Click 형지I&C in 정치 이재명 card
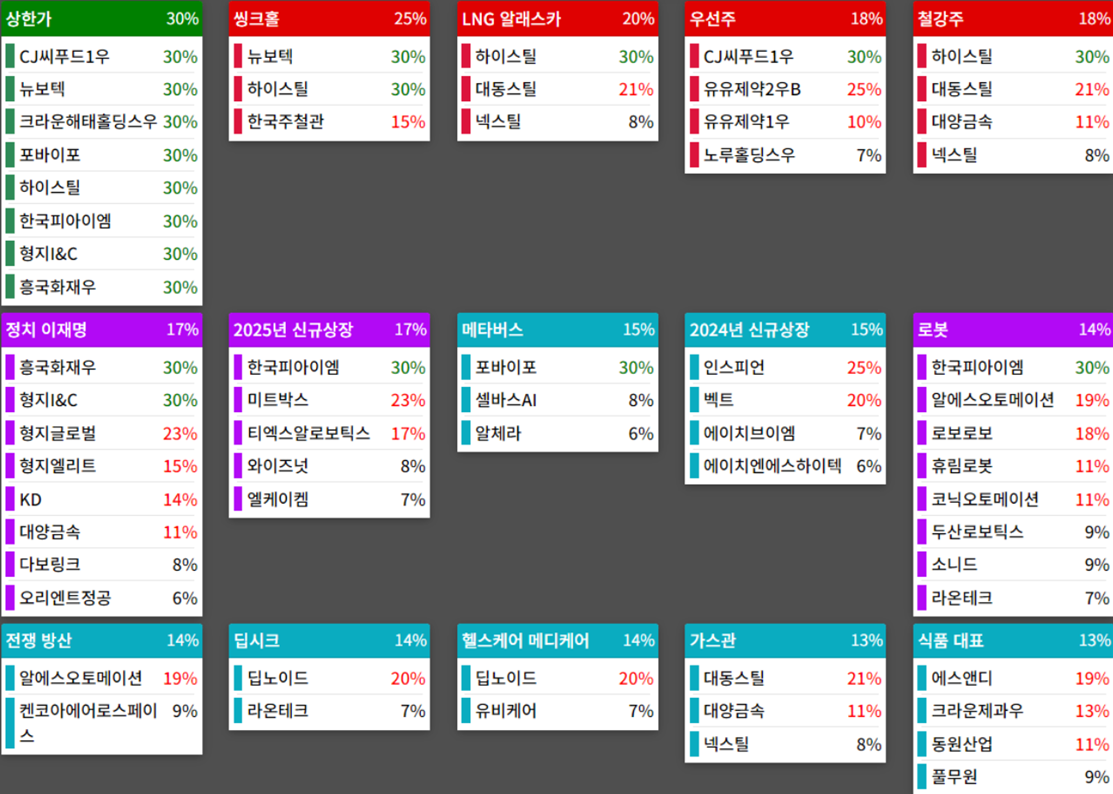 tap(102, 400)
